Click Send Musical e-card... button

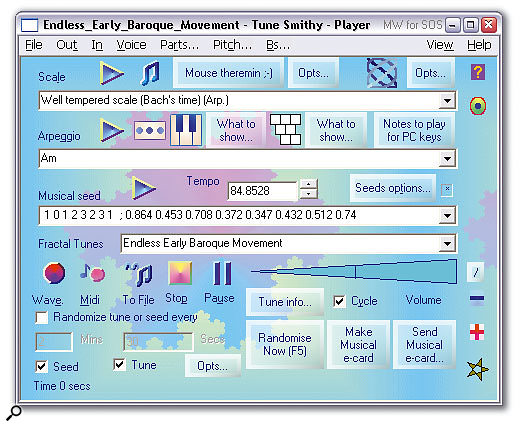click(424, 344)
